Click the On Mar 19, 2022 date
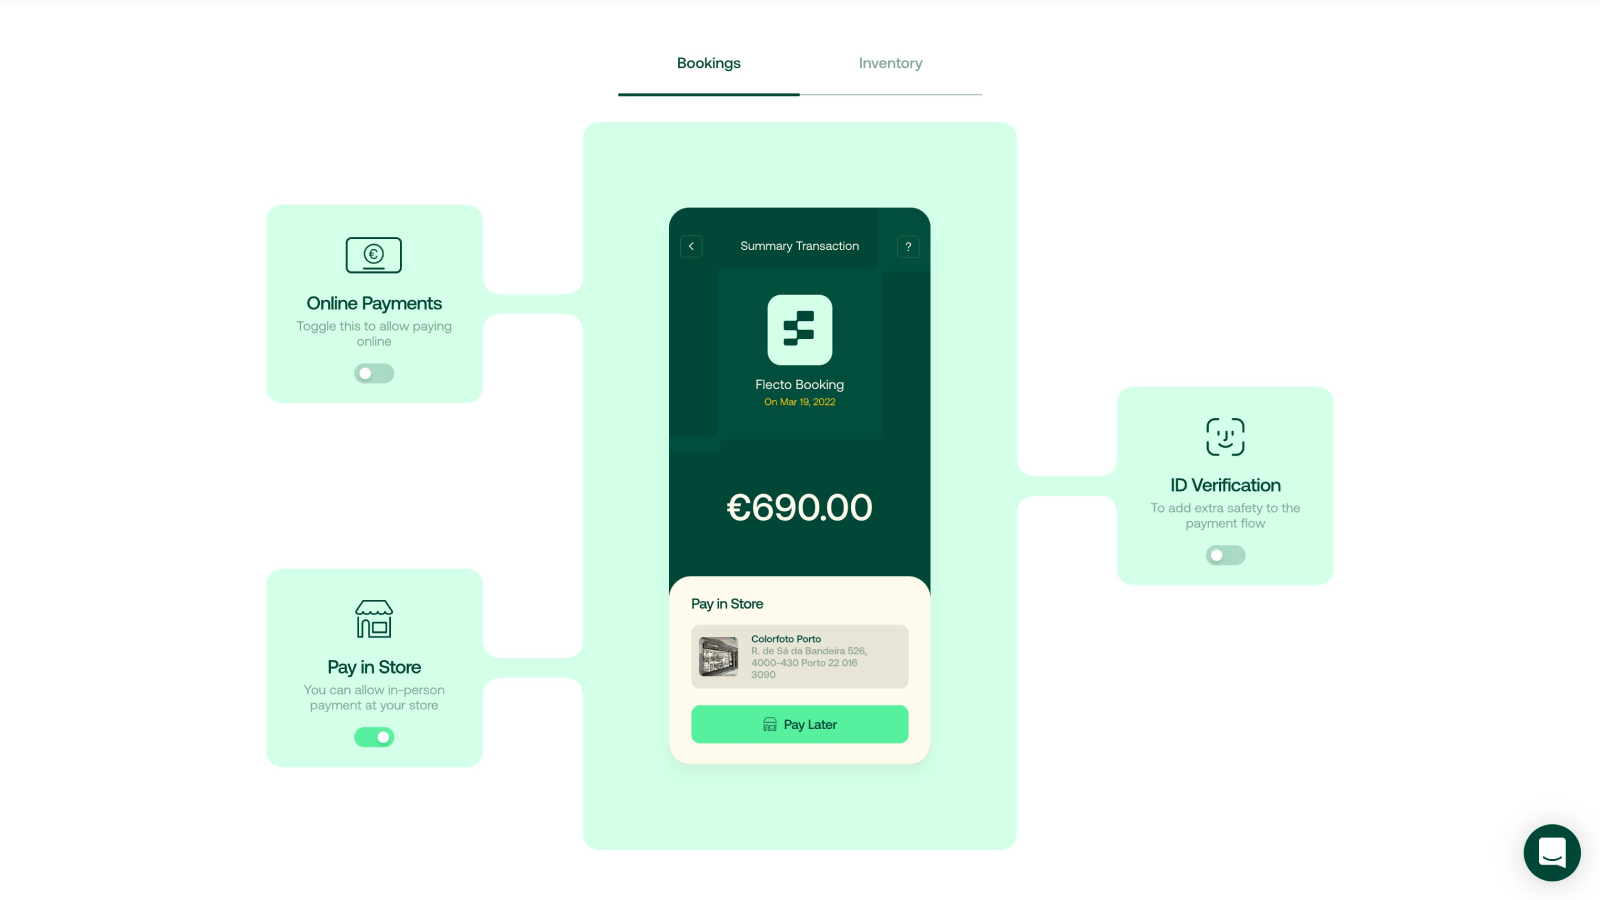Image resolution: width=1600 pixels, height=900 pixels. (x=800, y=402)
